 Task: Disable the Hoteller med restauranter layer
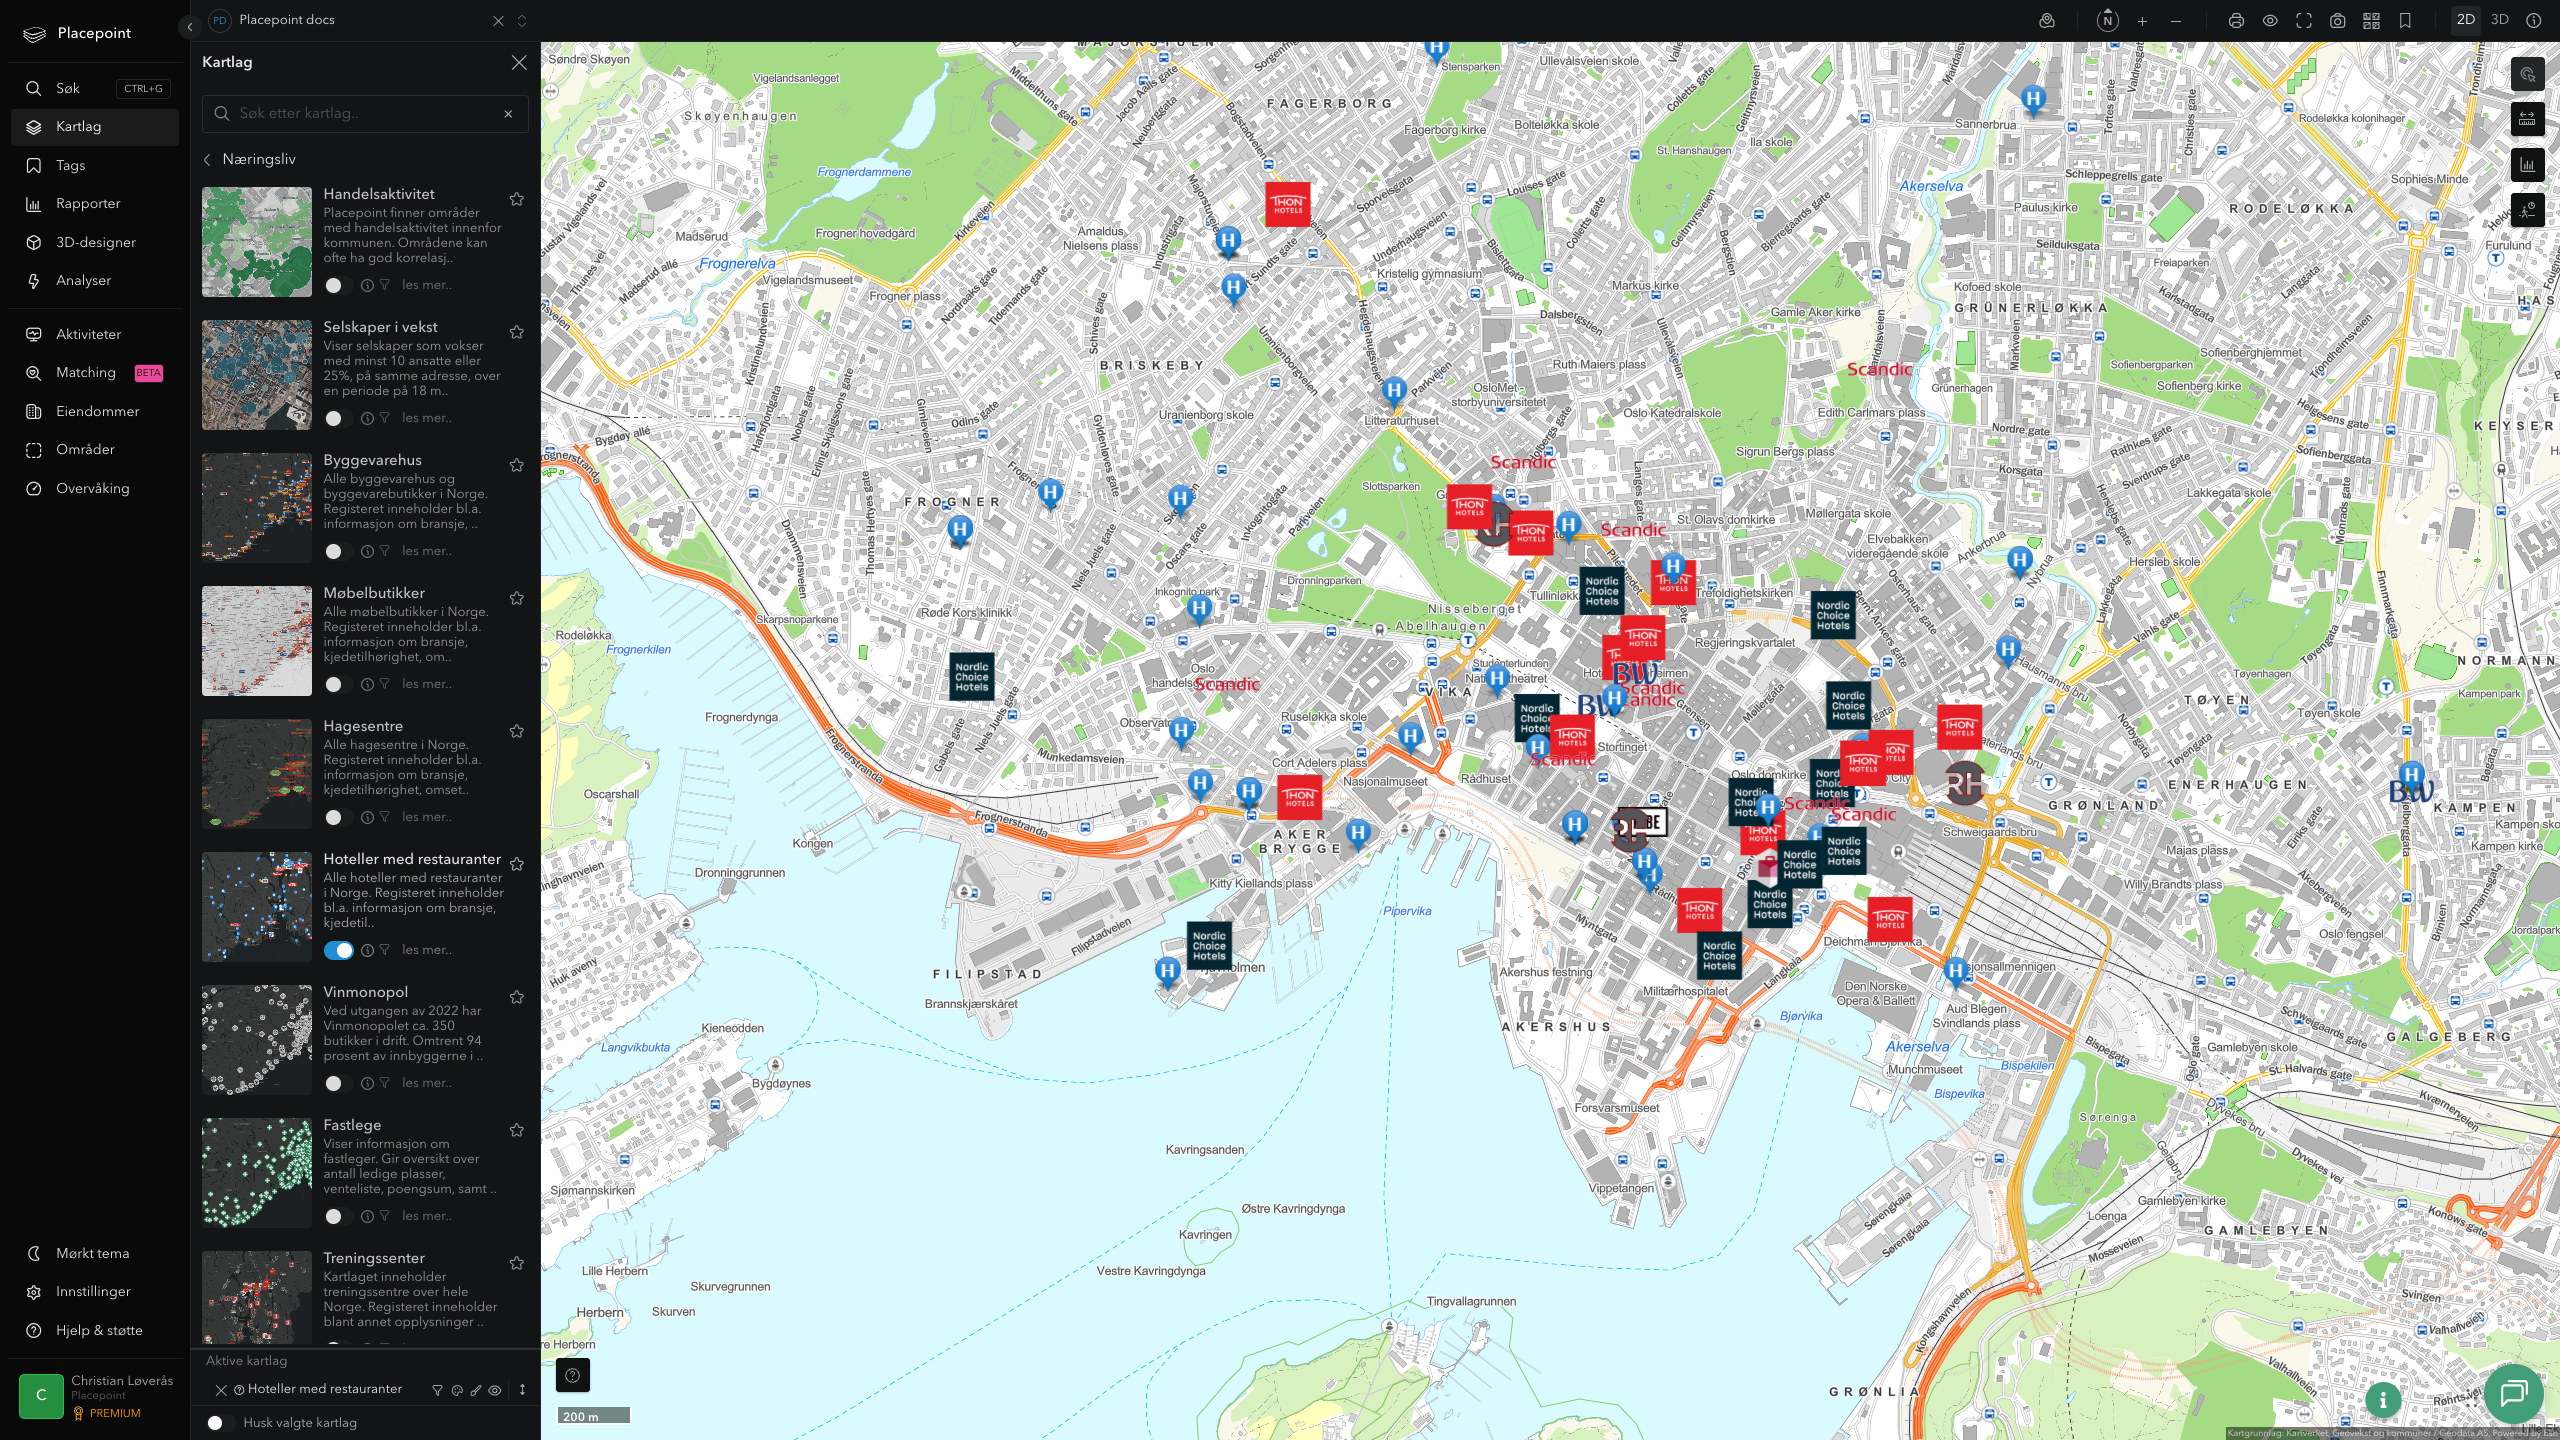click(x=338, y=950)
